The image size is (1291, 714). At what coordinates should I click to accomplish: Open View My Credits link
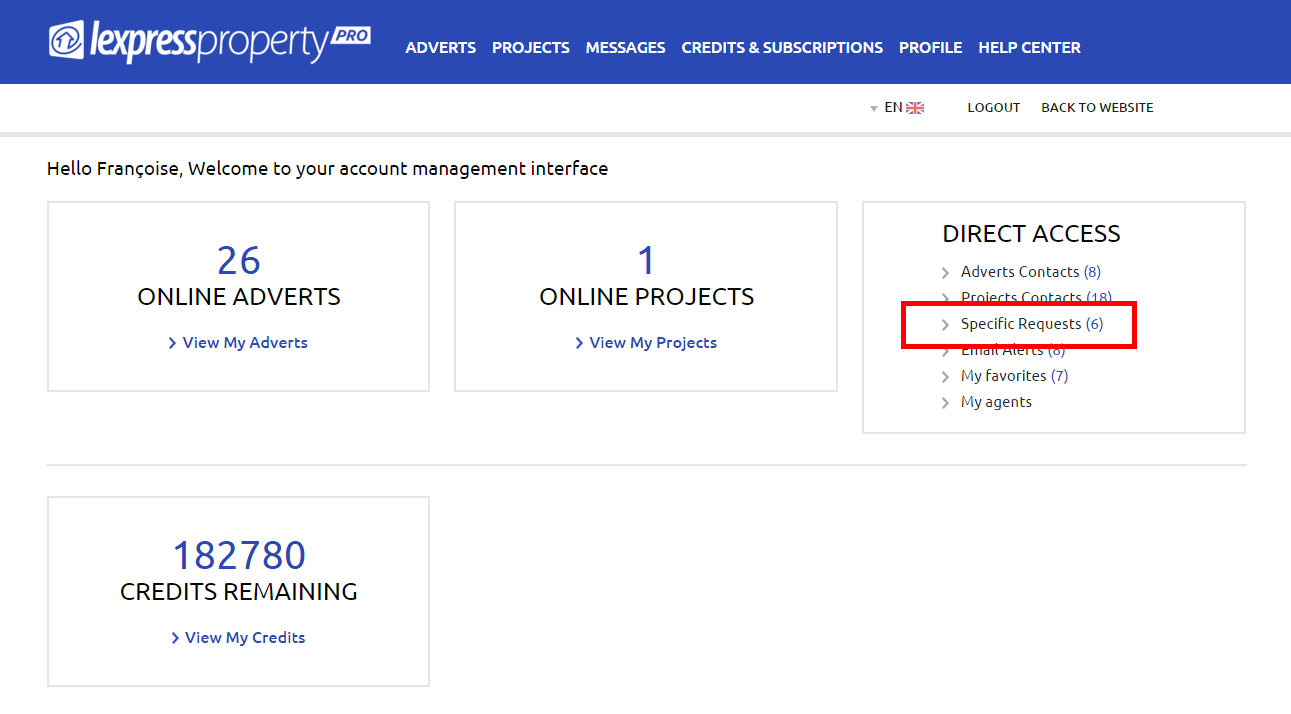point(238,637)
